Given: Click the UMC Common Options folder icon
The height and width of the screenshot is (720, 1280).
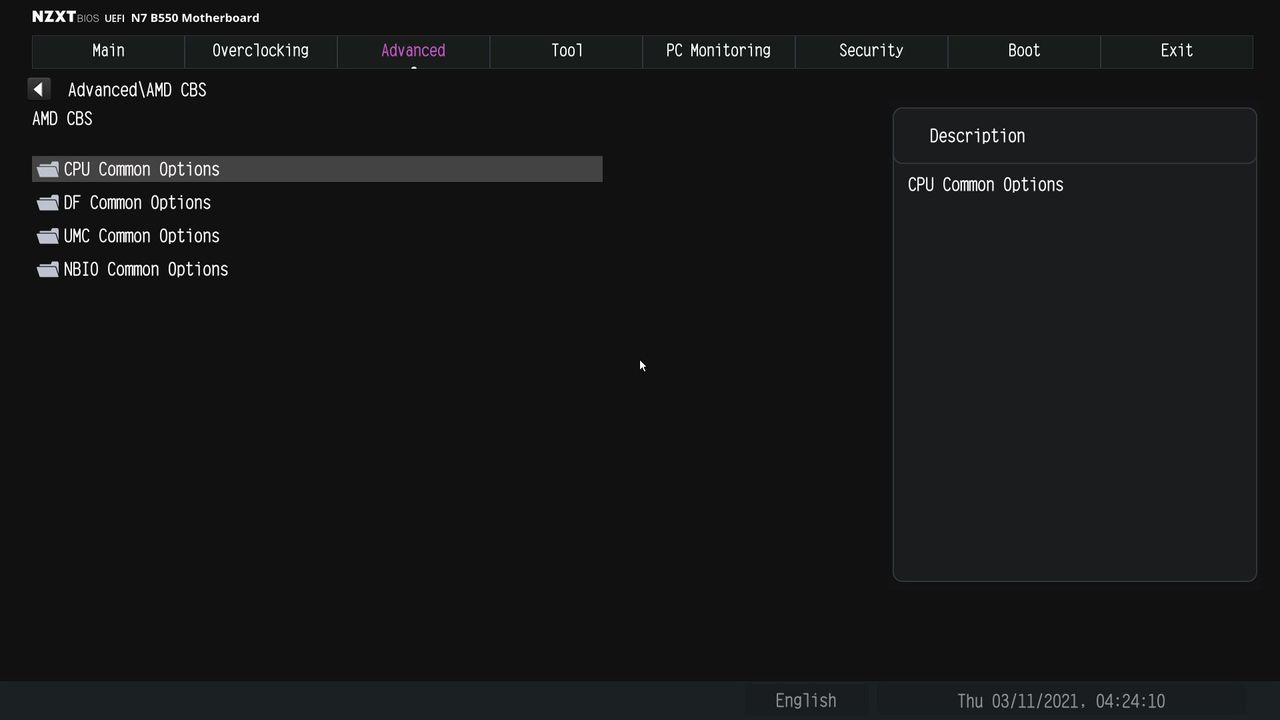Looking at the screenshot, I should (x=48, y=236).
